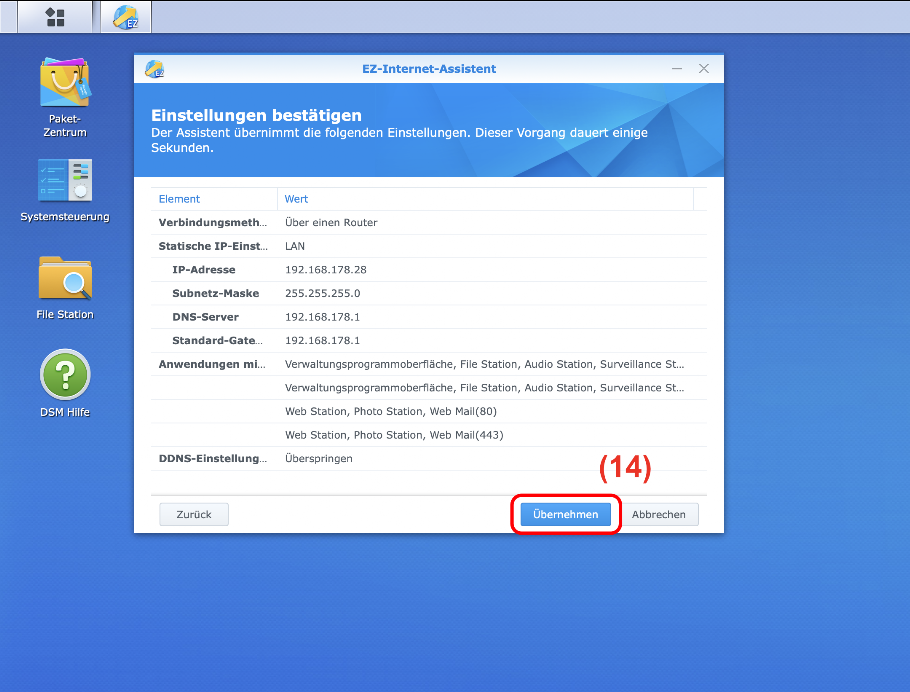Screen dimensions: 910x692
Task: Sort by the Element column header
Action: click(214, 199)
